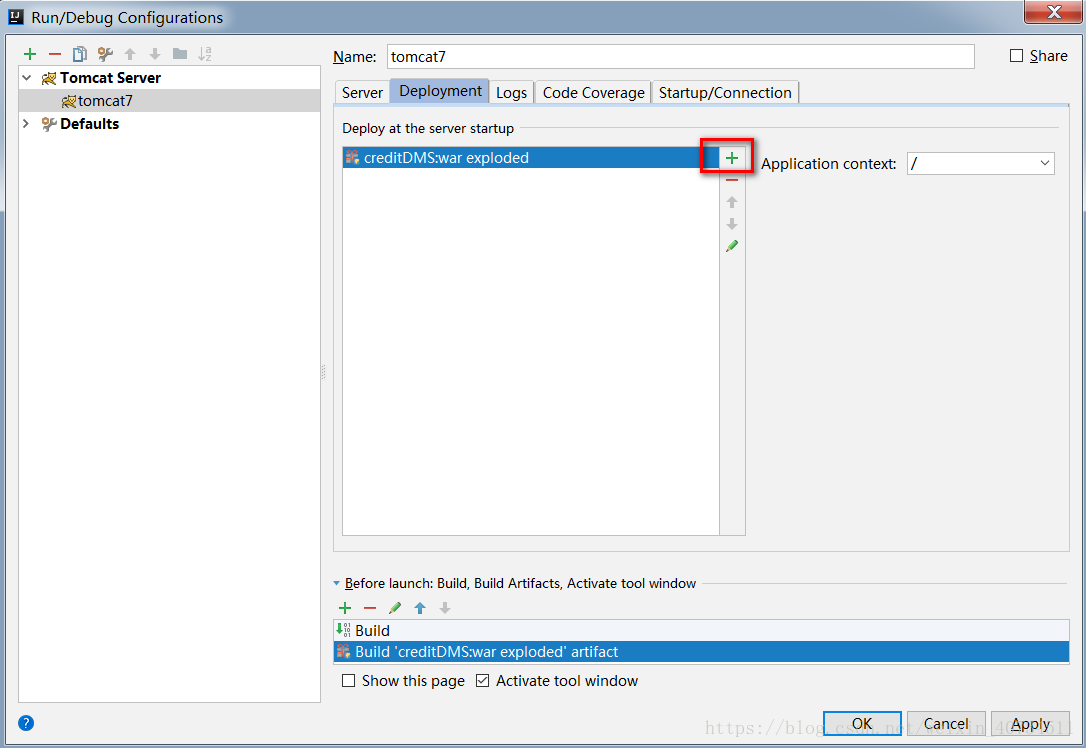
Task: Edit deployment artifact pencil icon
Action: [732, 246]
